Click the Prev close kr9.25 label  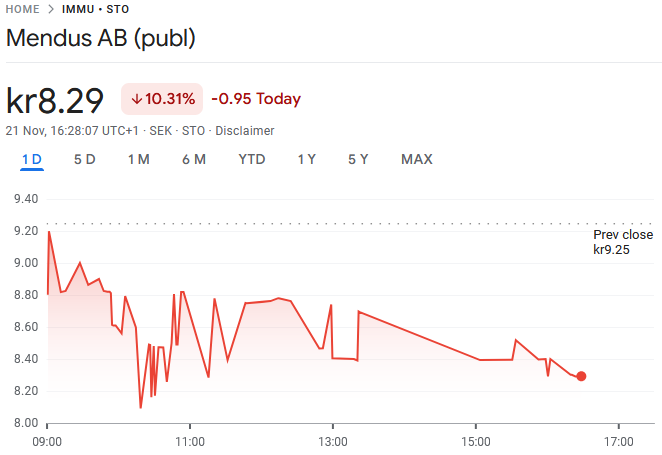(623, 242)
